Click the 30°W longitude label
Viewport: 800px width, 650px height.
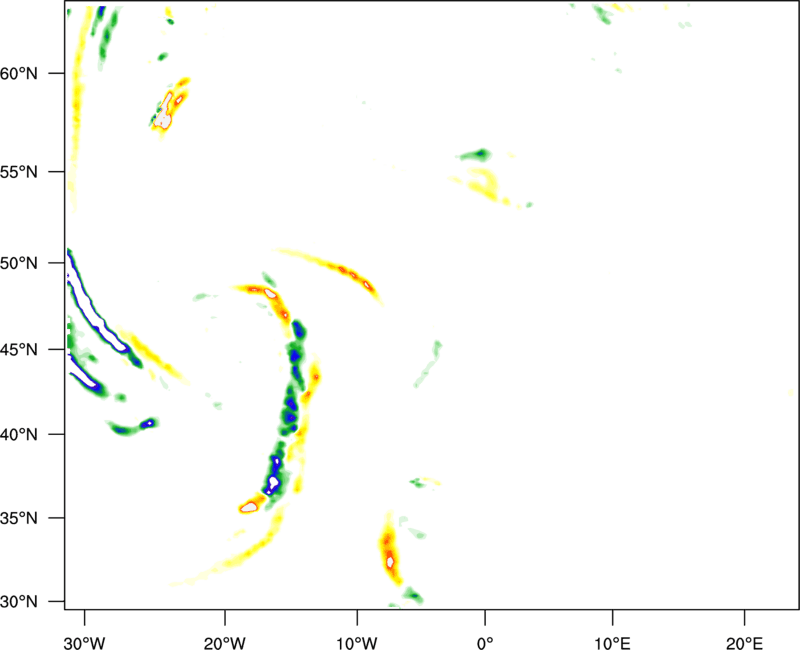84,643
